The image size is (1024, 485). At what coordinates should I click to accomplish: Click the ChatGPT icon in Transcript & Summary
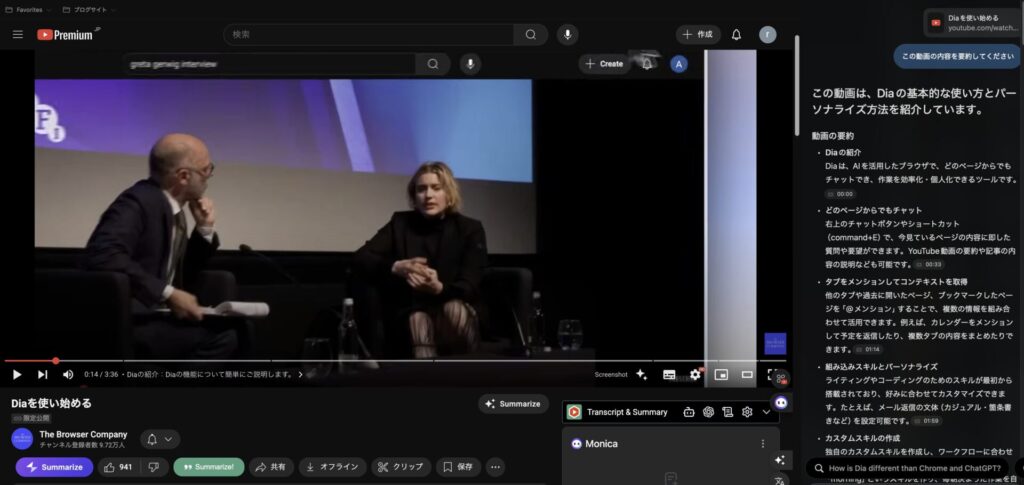click(x=708, y=412)
